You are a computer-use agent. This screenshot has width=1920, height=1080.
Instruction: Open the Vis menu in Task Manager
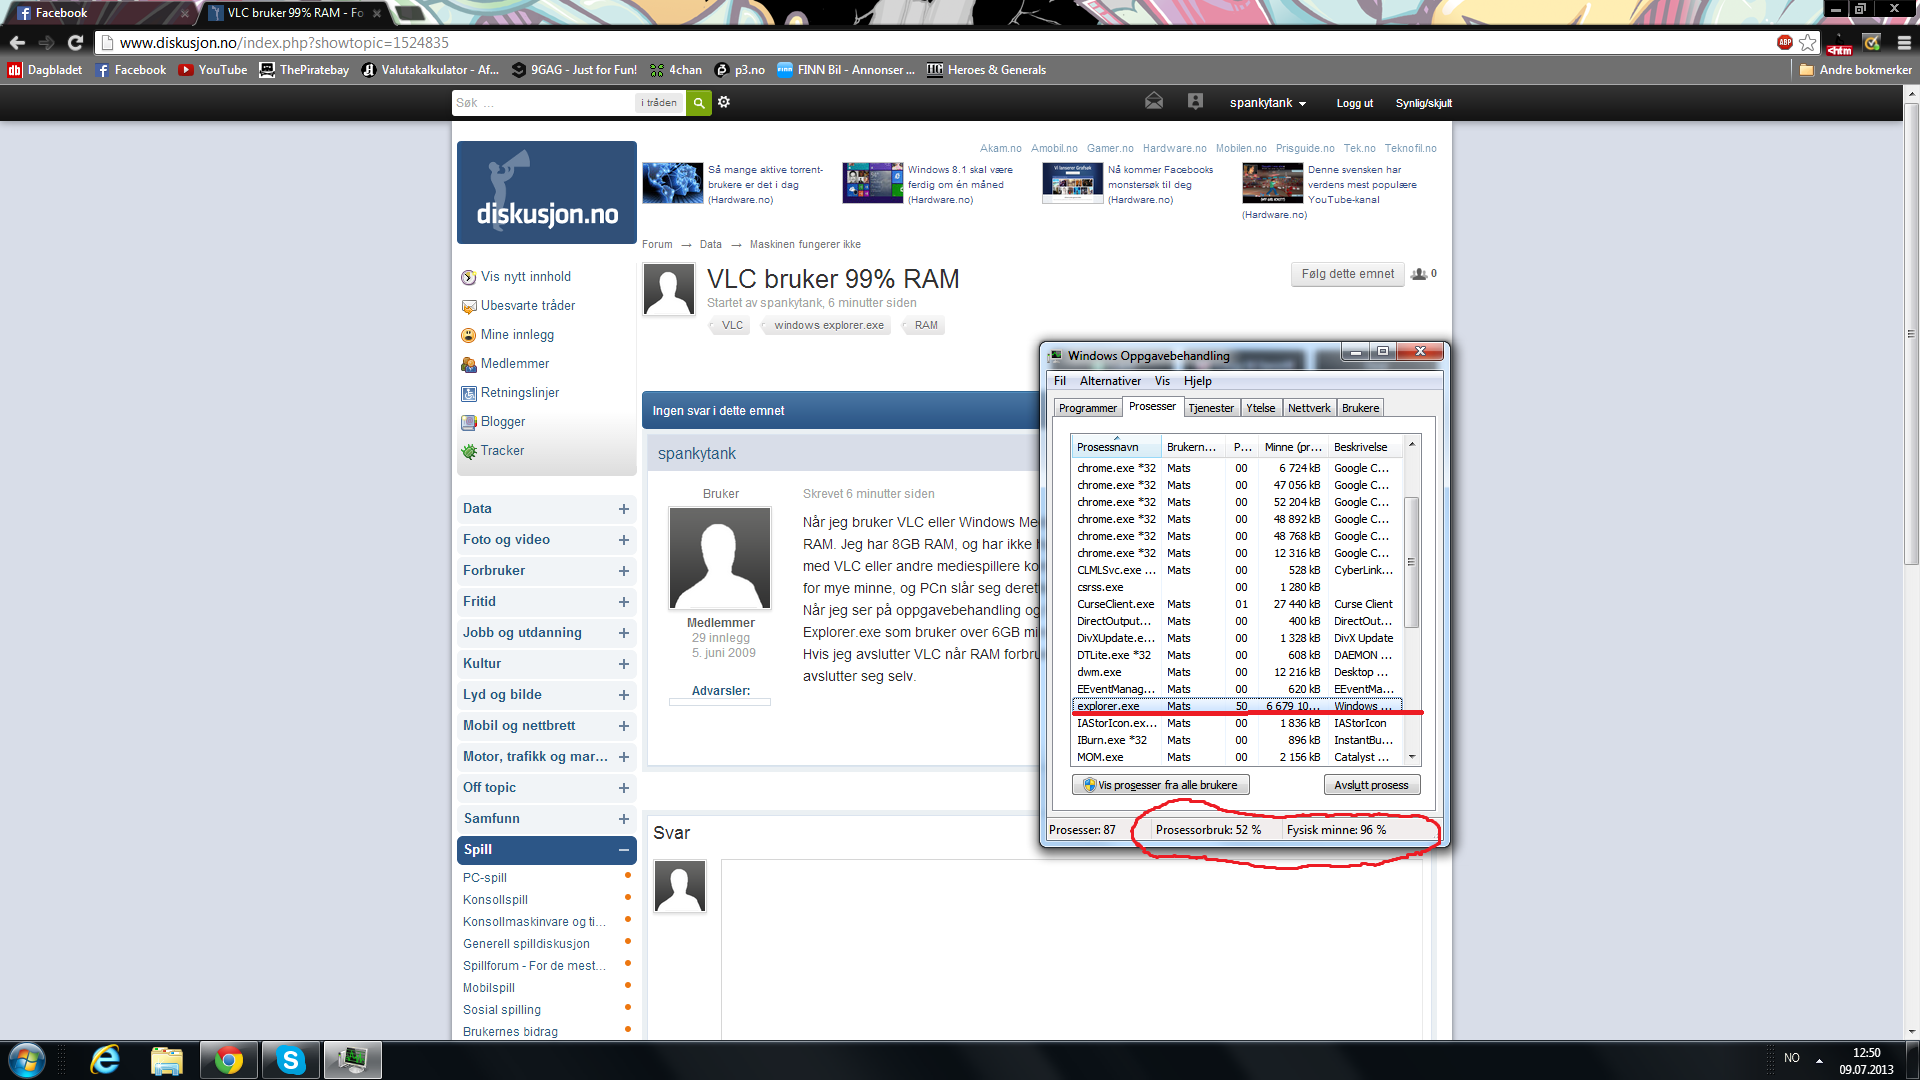[x=1162, y=381]
